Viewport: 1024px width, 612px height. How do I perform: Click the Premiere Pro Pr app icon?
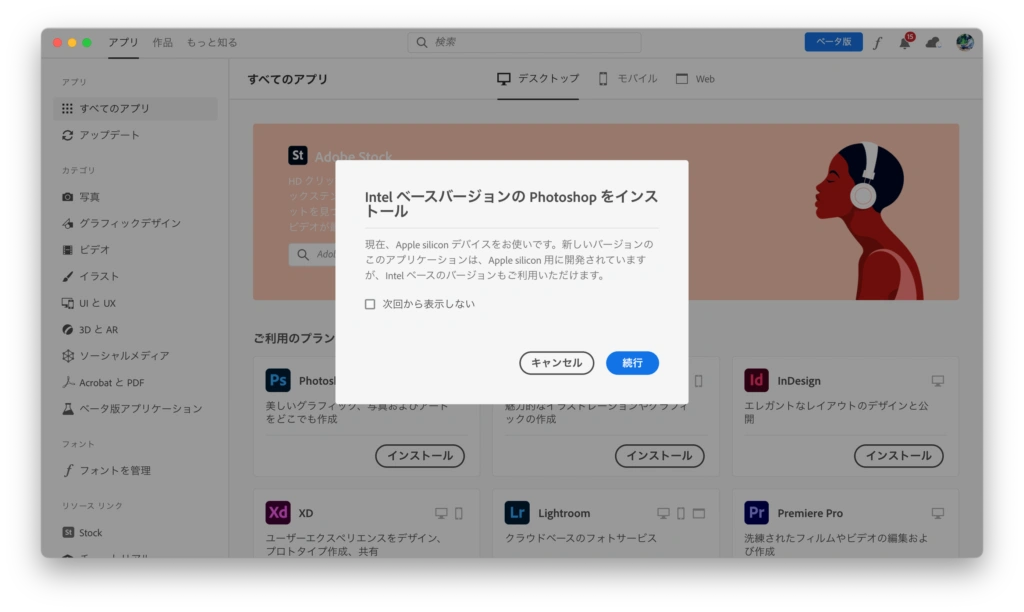(756, 513)
